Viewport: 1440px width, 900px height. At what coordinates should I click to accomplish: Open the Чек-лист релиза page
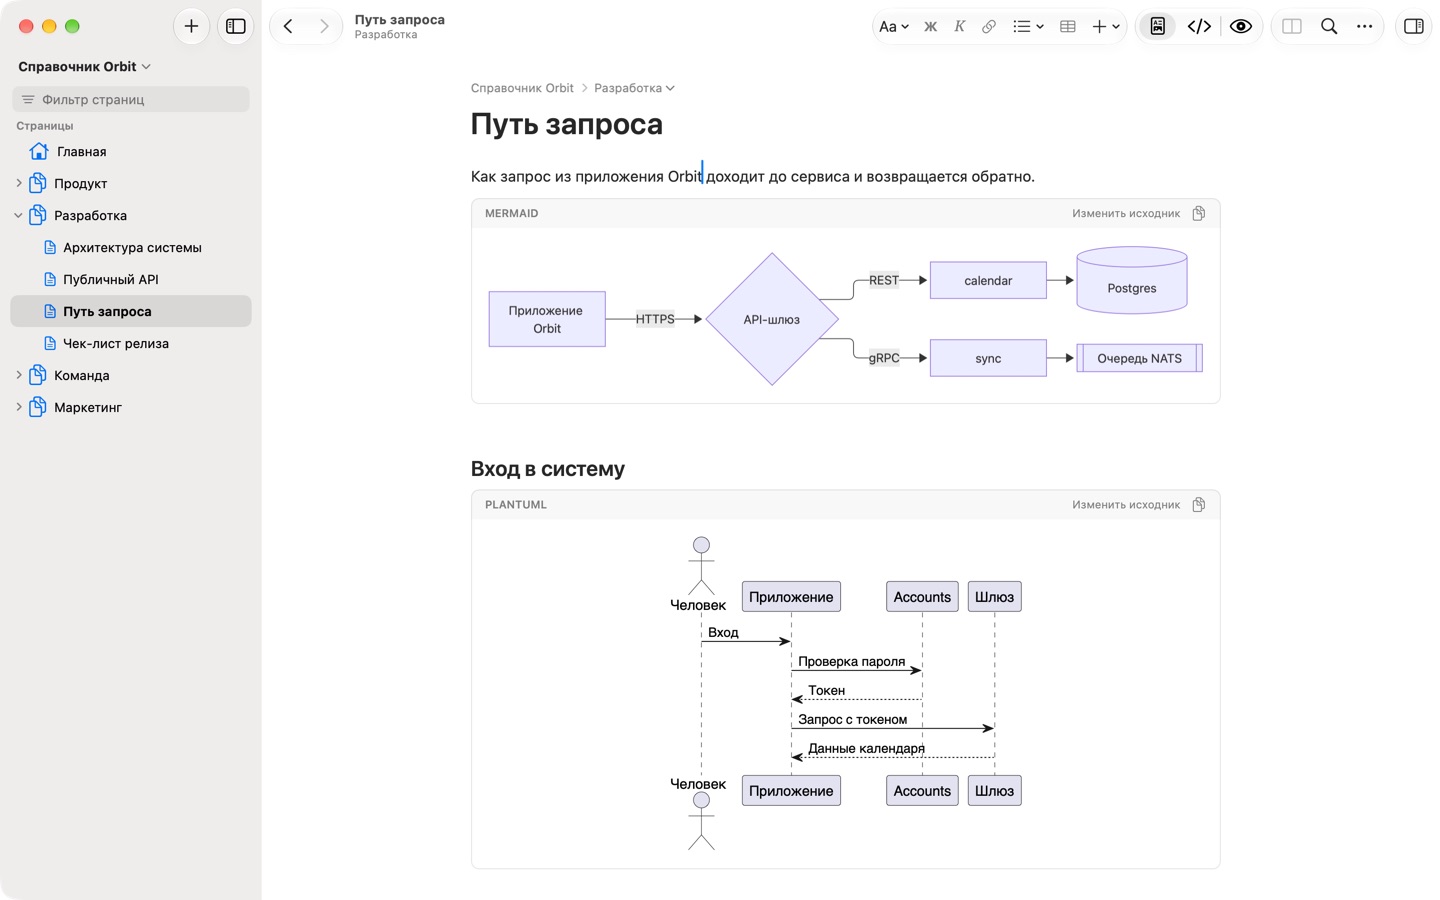131,344
